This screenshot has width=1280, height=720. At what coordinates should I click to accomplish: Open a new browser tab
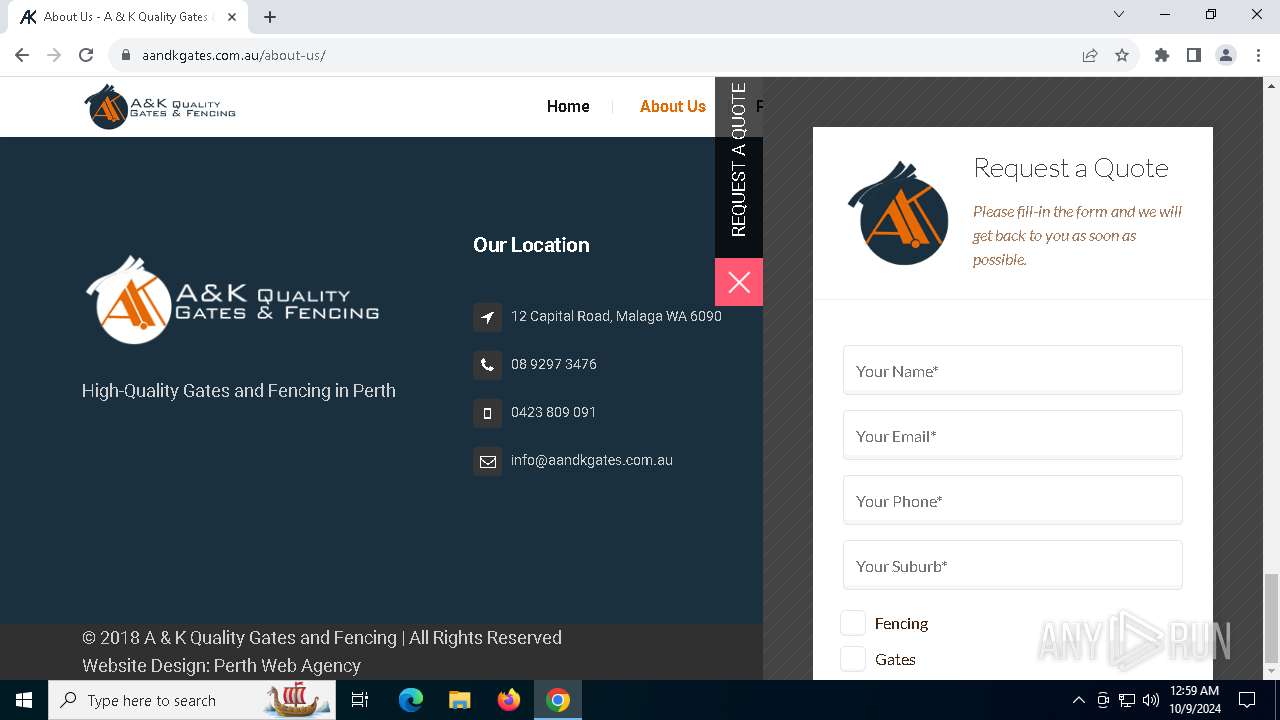point(270,16)
